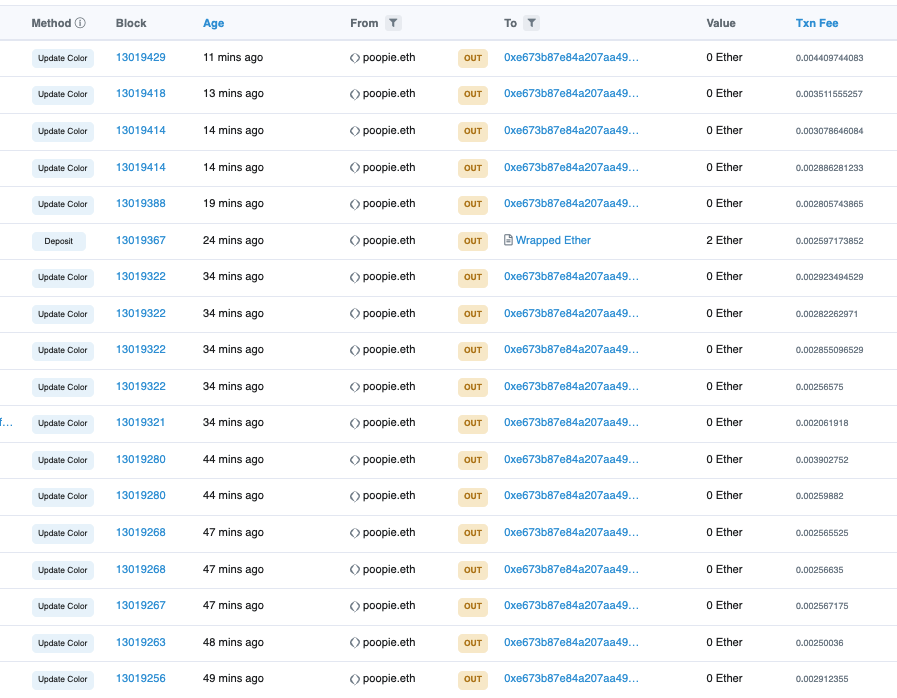Click the OUT badge in the Deposit row
This screenshot has height=698, width=897.
(473, 241)
